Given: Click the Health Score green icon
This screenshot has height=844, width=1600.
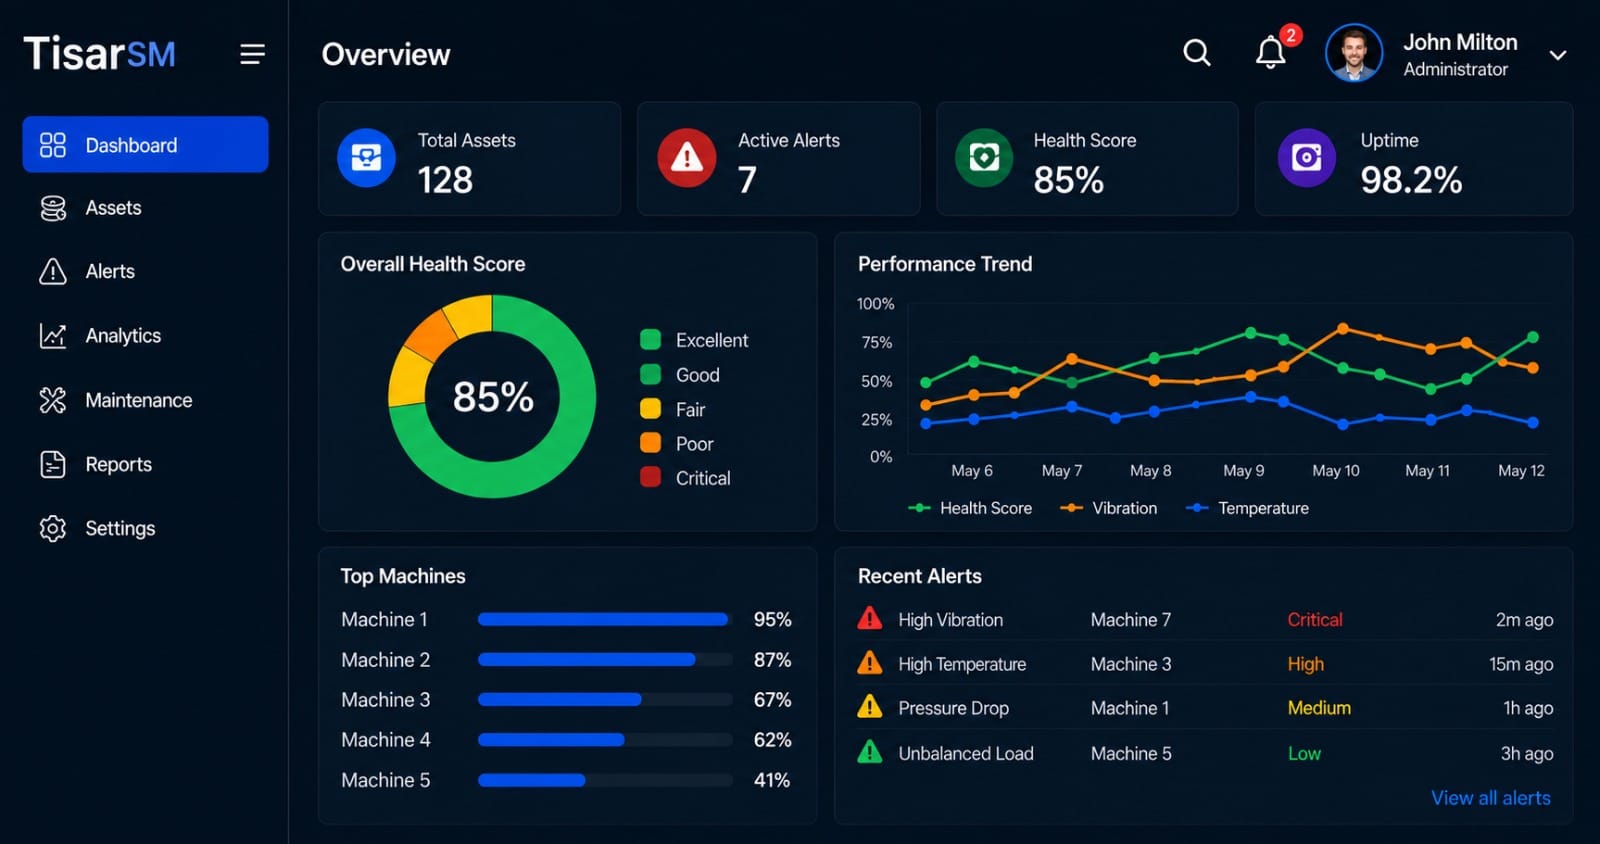Looking at the screenshot, I should tap(984, 158).
